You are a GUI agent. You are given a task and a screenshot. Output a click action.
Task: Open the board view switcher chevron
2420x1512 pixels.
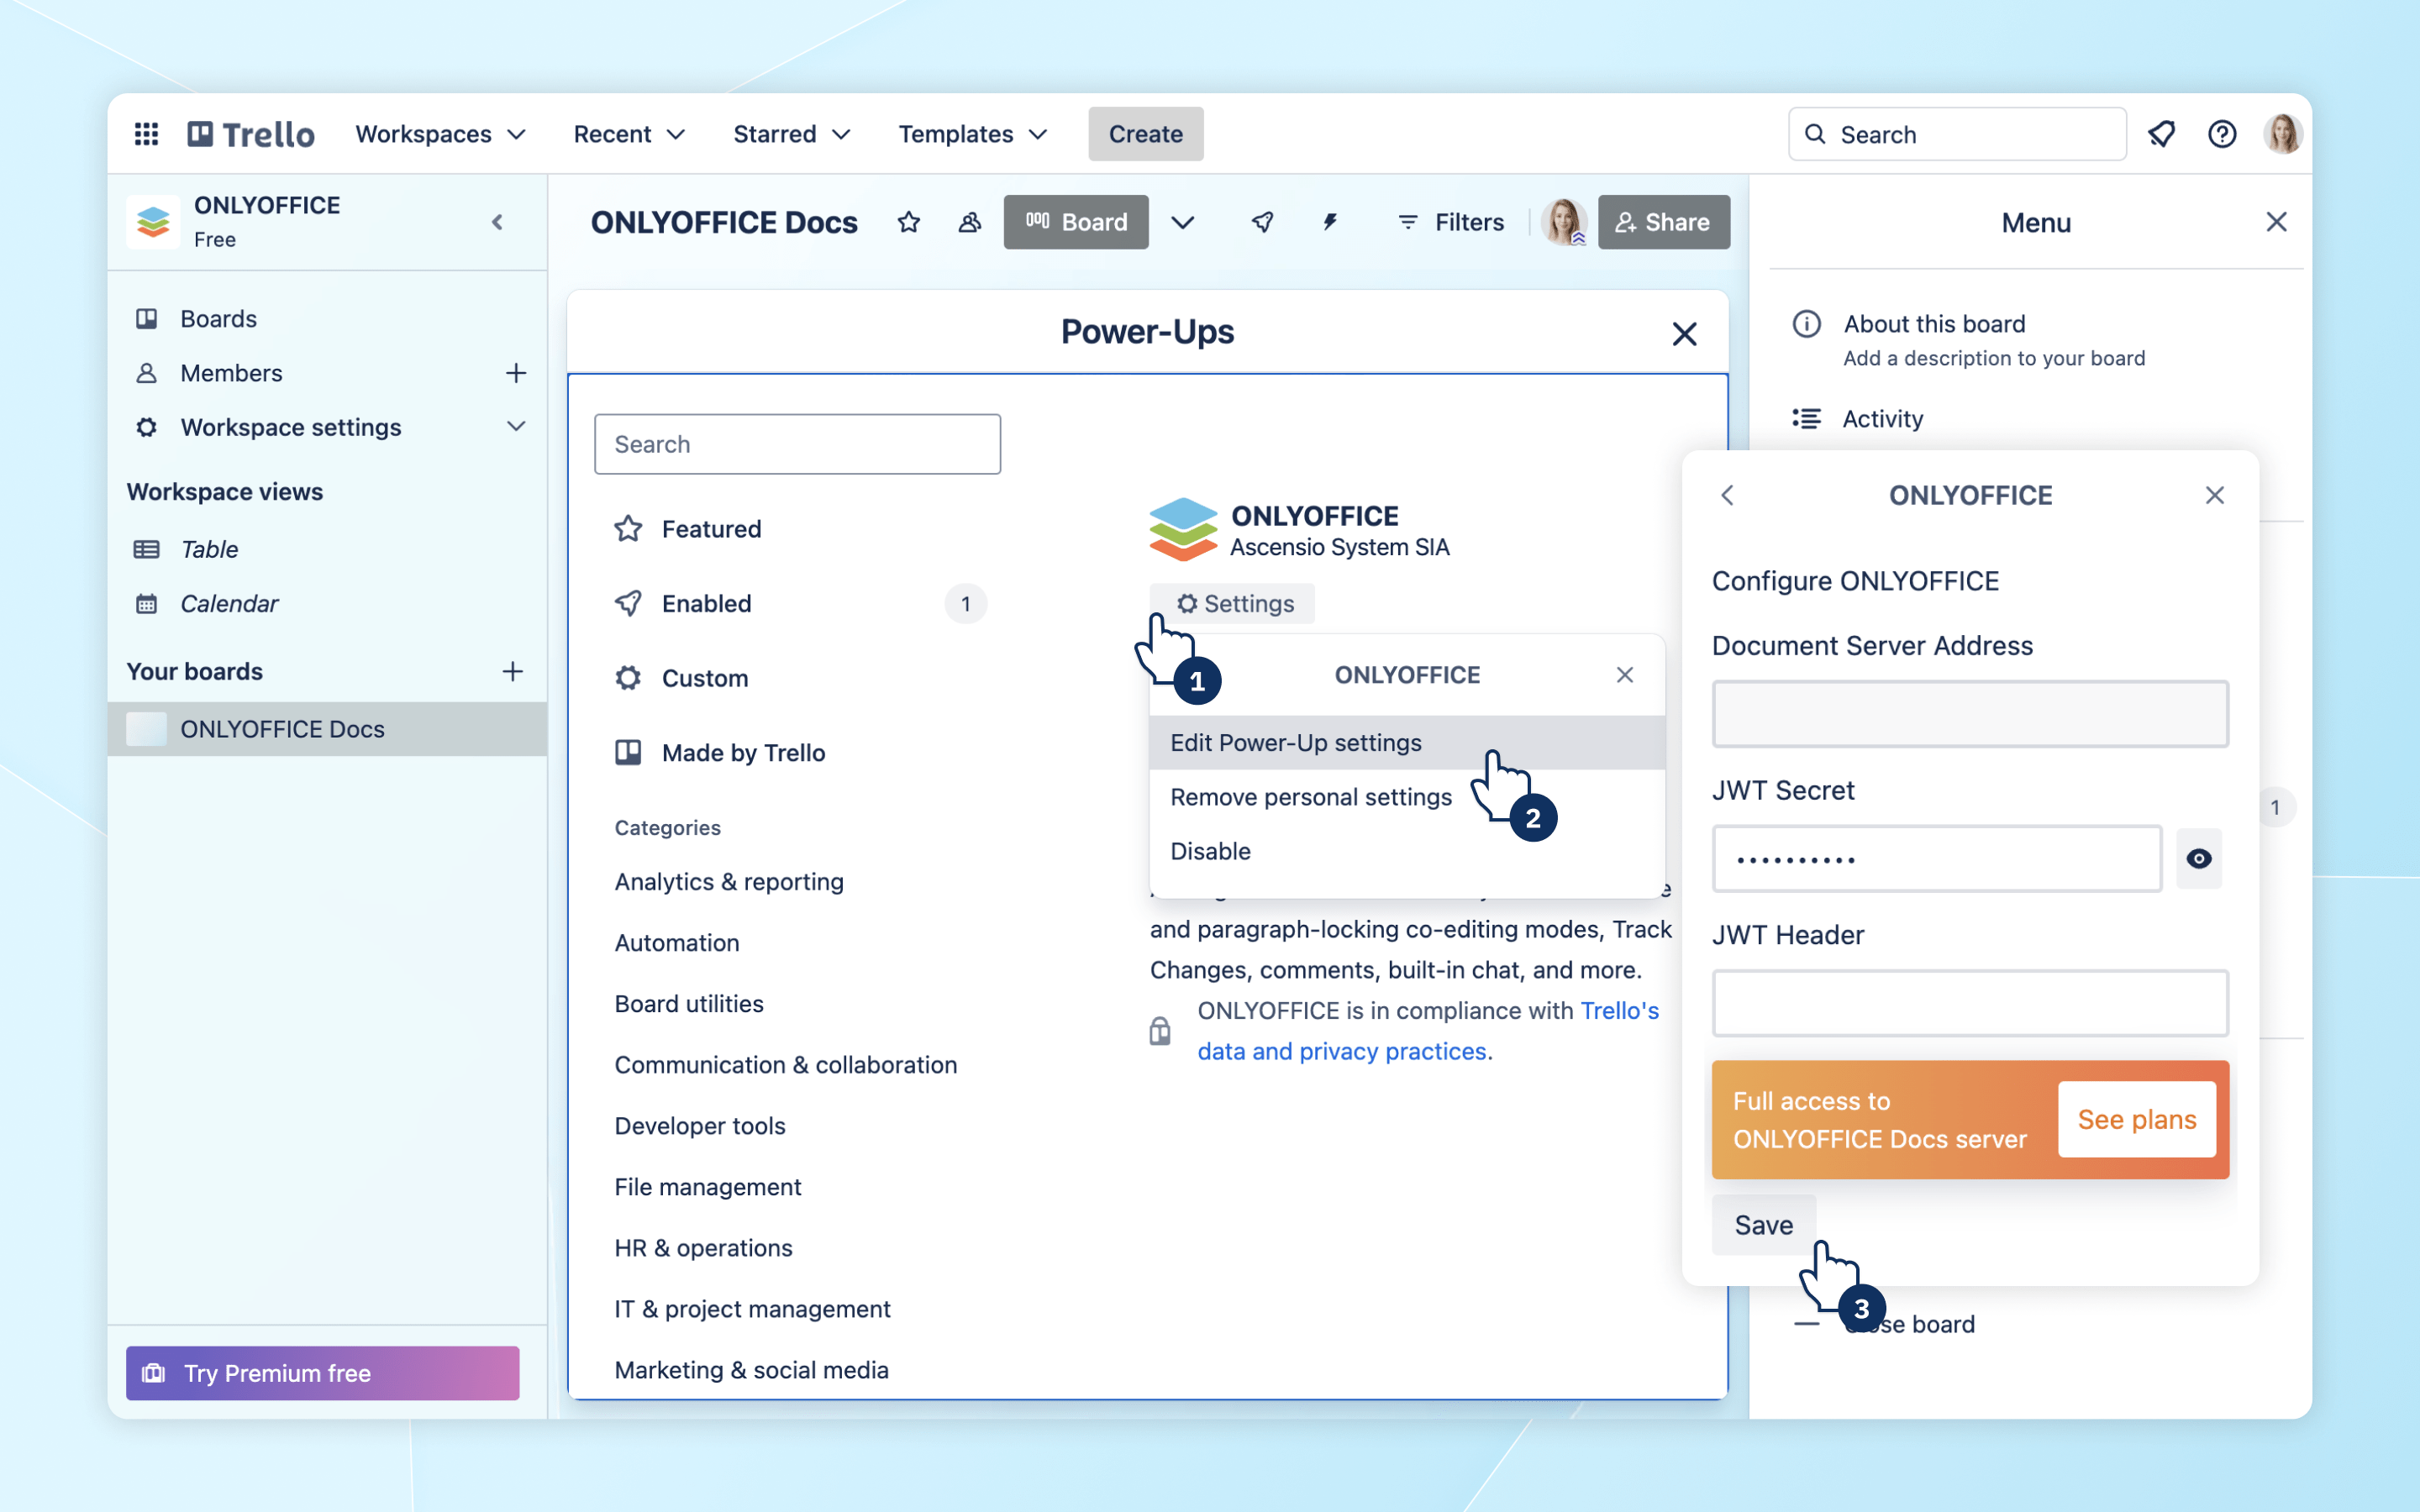[1183, 222]
